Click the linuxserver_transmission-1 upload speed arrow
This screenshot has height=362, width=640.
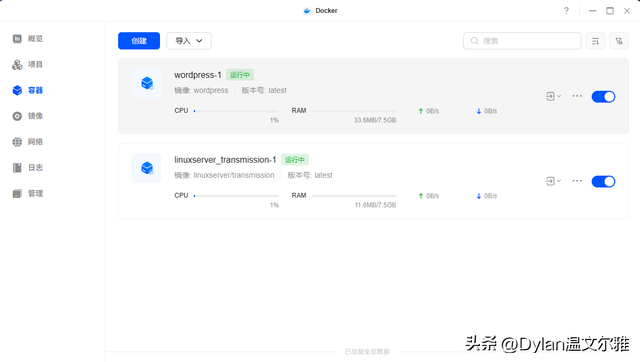421,196
